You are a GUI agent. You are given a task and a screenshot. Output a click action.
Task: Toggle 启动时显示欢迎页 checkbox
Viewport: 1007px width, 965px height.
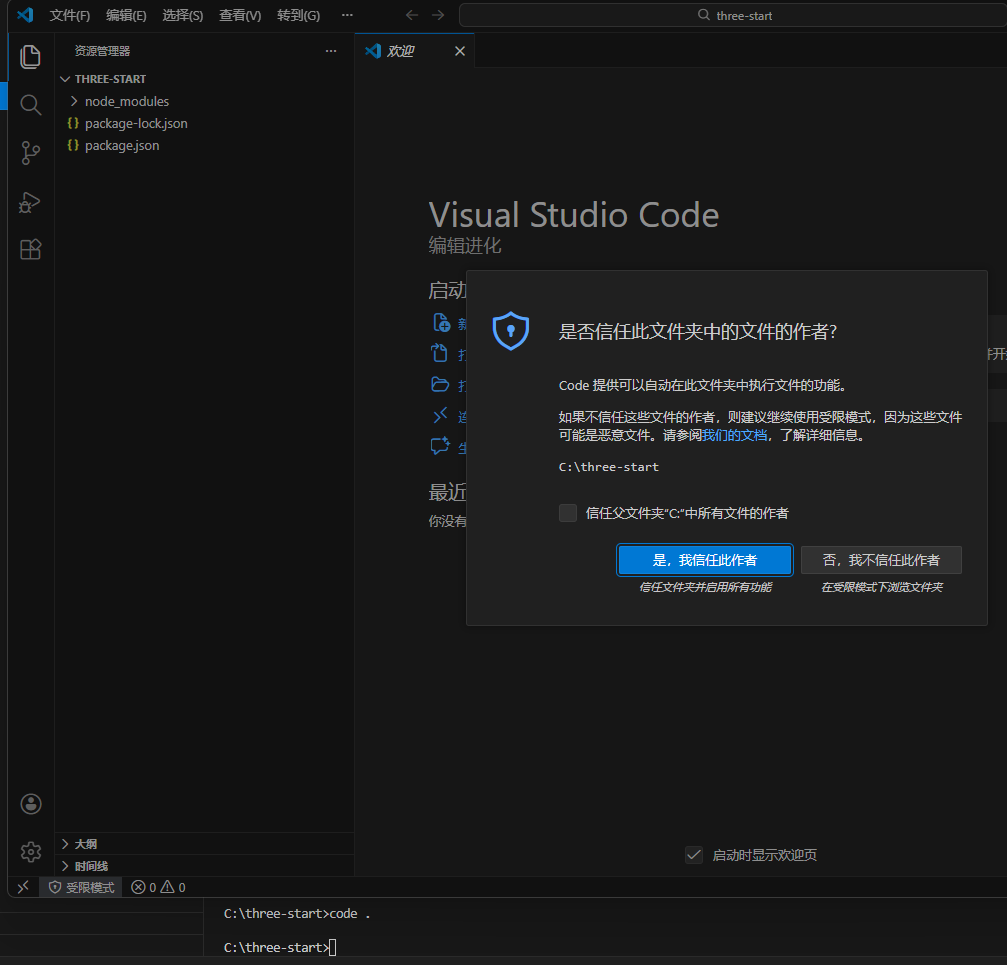[694, 855]
